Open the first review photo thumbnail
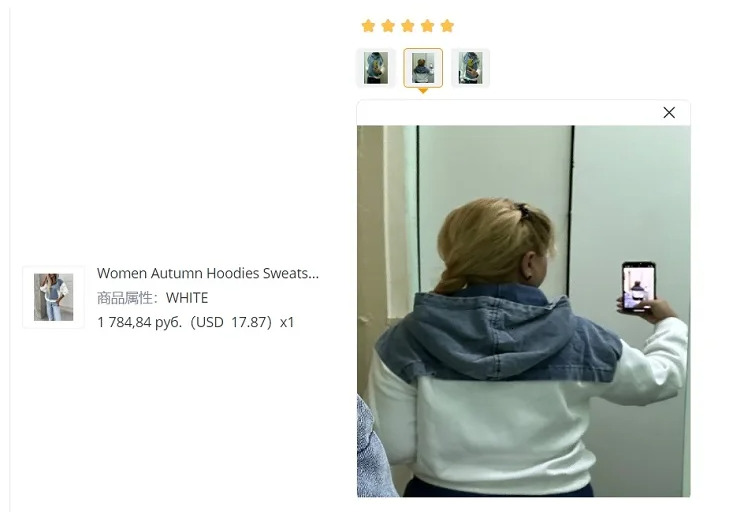Viewport: 744px width, 512px height. point(376,68)
